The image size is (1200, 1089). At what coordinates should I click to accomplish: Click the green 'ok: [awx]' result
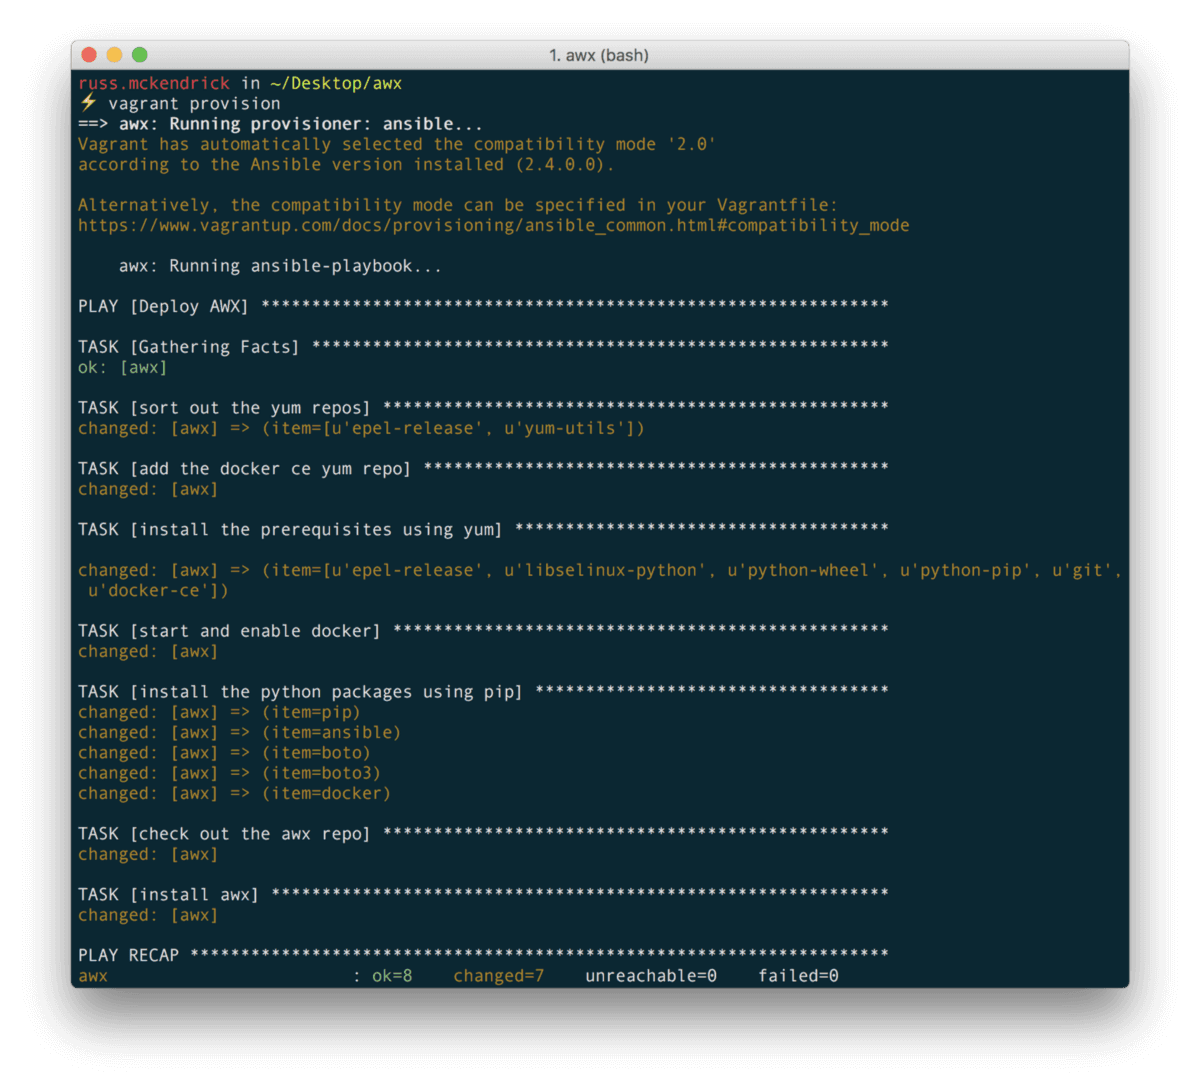tap(122, 368)
